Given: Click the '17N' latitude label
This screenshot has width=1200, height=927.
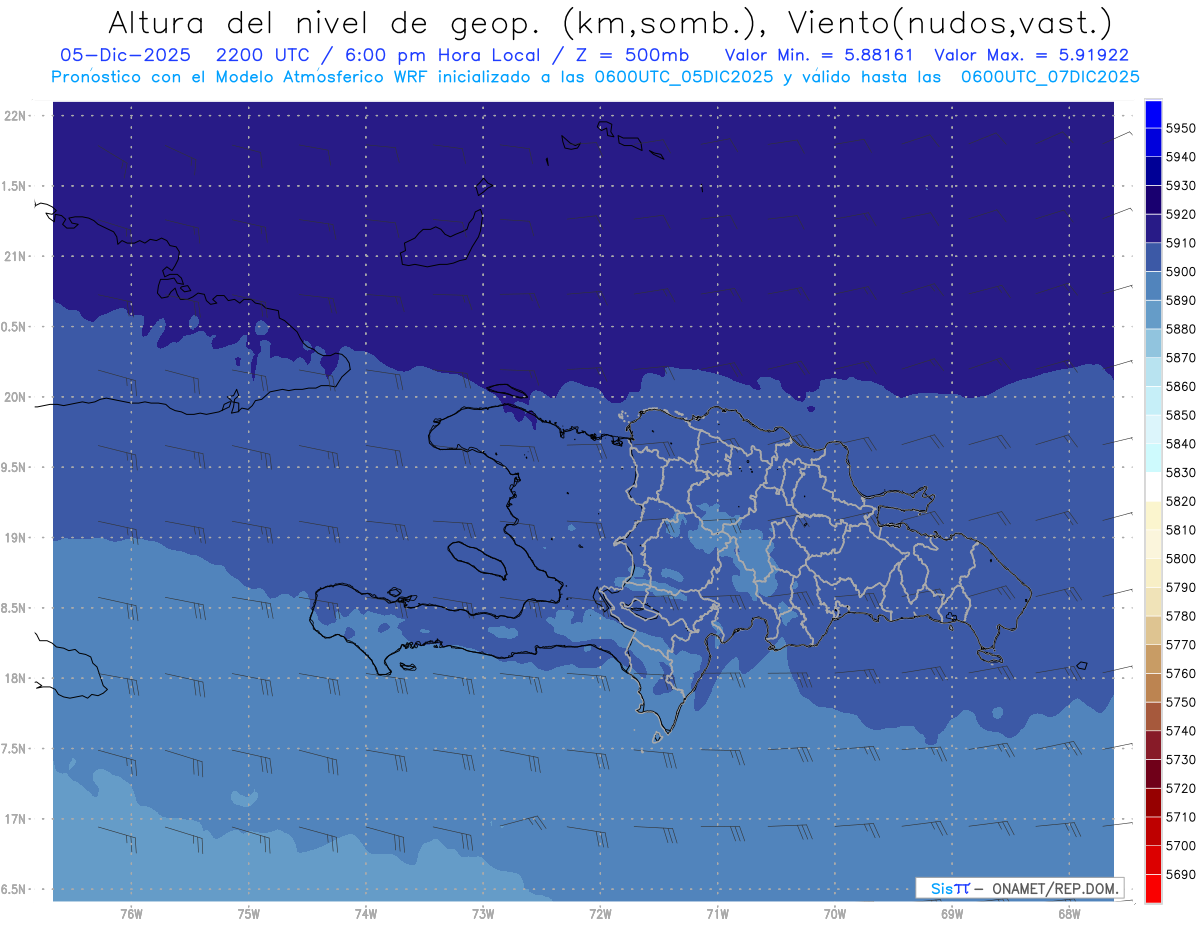Looking at the screenshot, I should pos(14,819).
